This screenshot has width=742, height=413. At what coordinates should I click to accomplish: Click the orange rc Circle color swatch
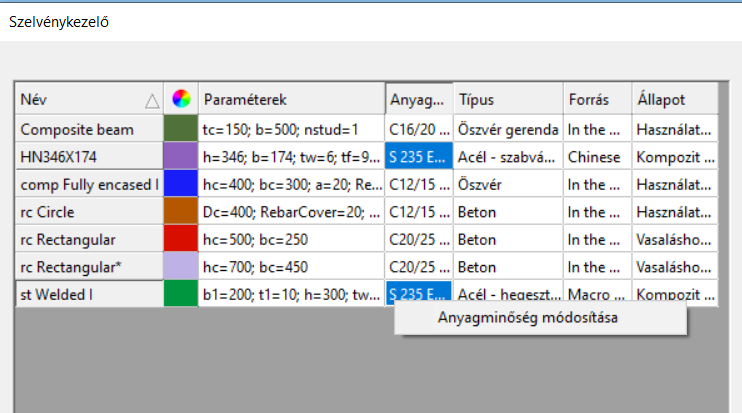181,211
